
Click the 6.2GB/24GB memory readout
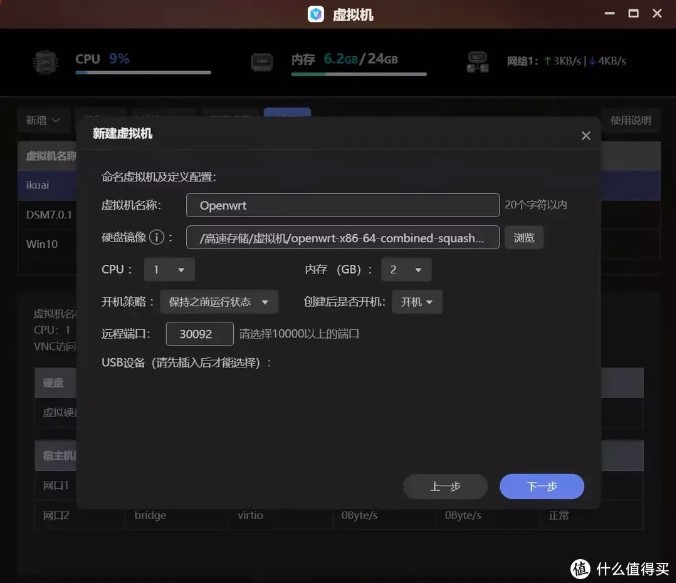[360, 59]
